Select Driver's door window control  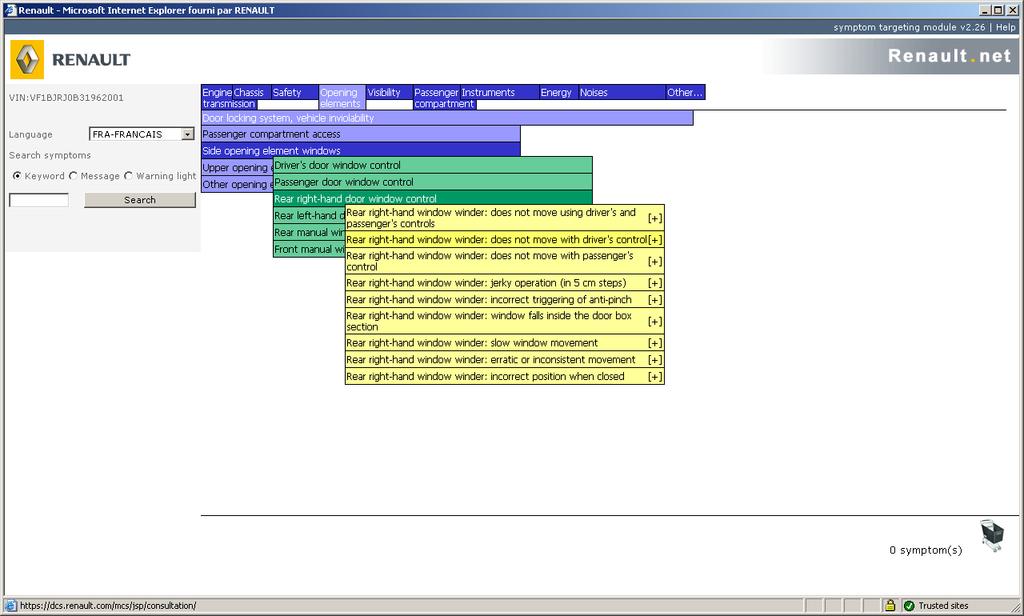click(x=432, y=165)
